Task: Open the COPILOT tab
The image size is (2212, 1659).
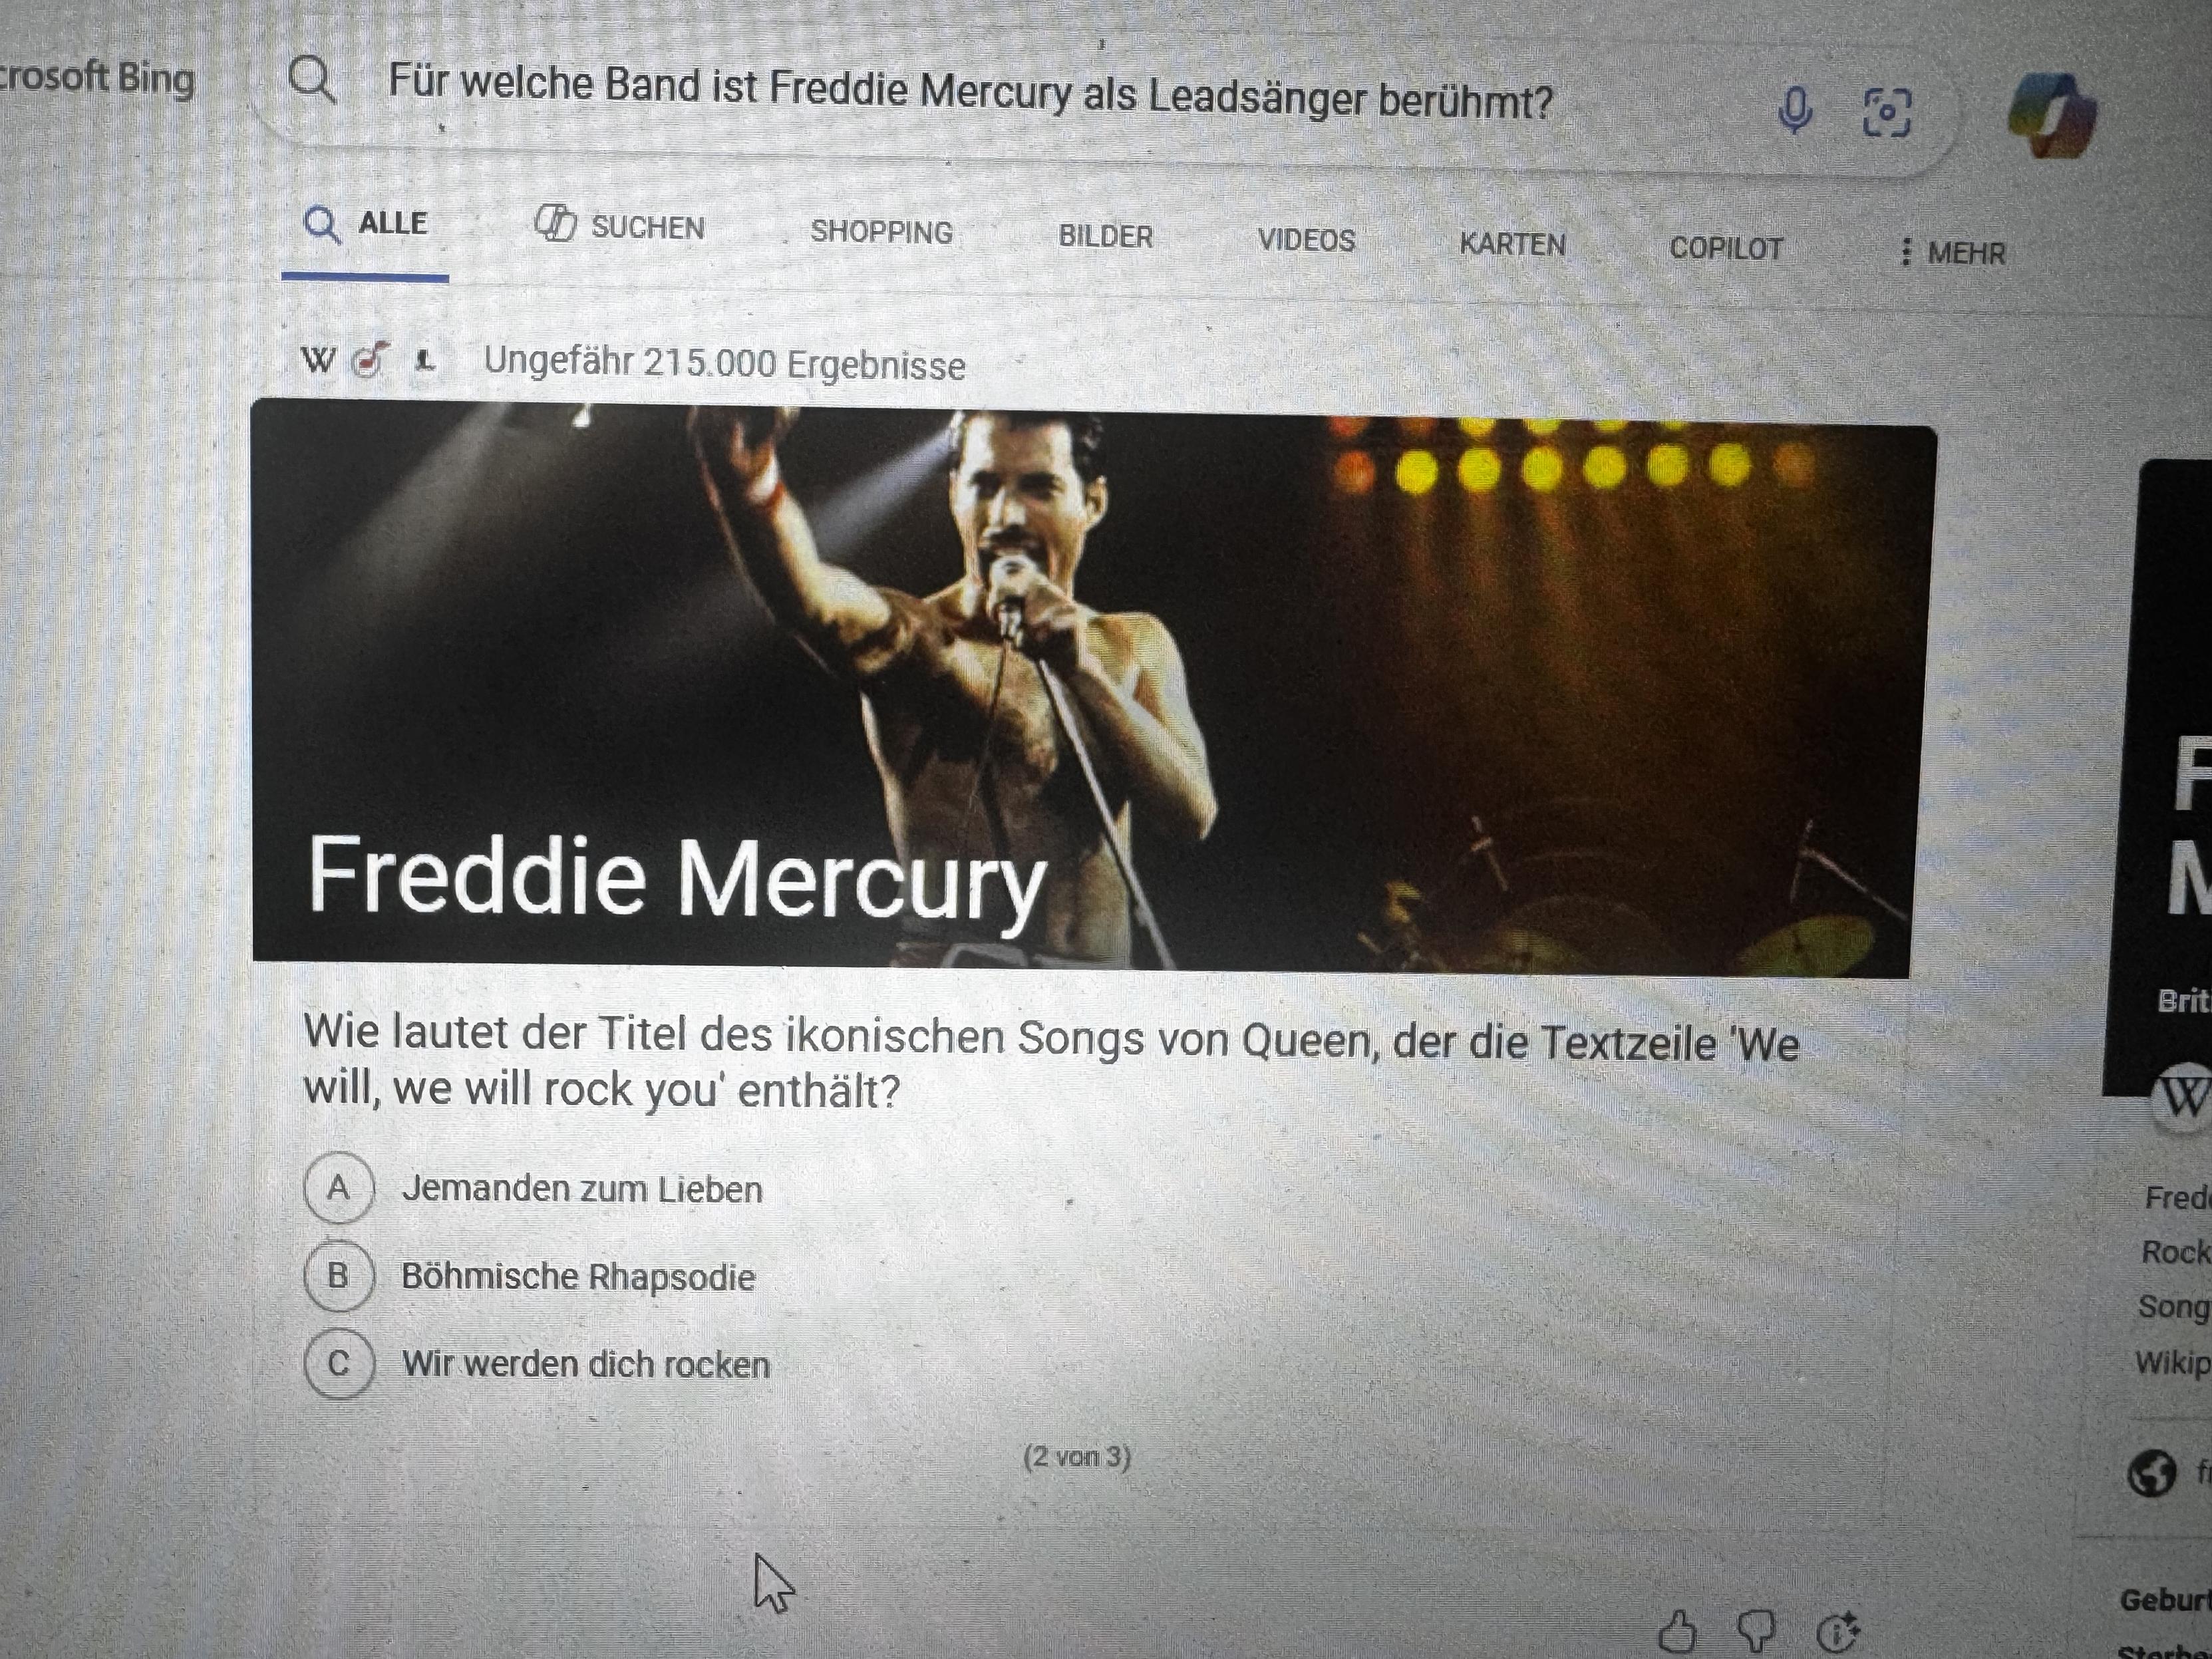Action: (x=1726, y=248)
